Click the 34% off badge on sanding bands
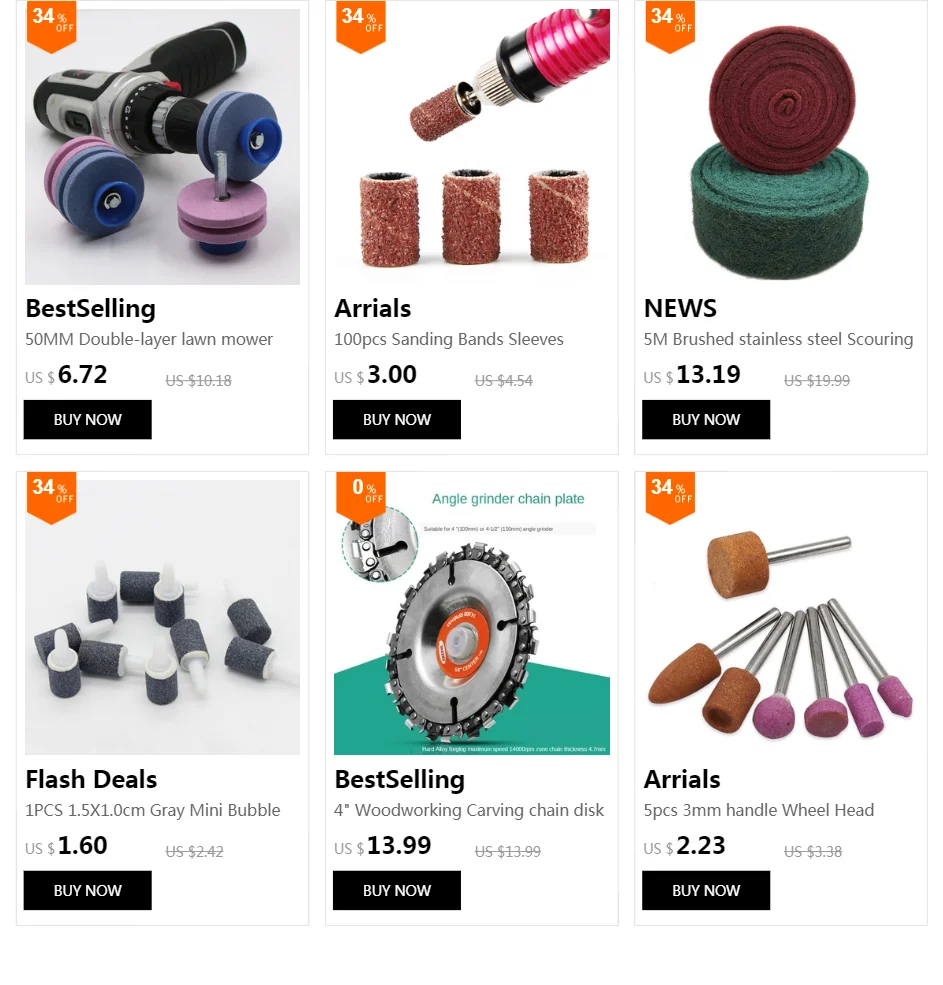The image size is (943, 985). click(x=361, y=26)
